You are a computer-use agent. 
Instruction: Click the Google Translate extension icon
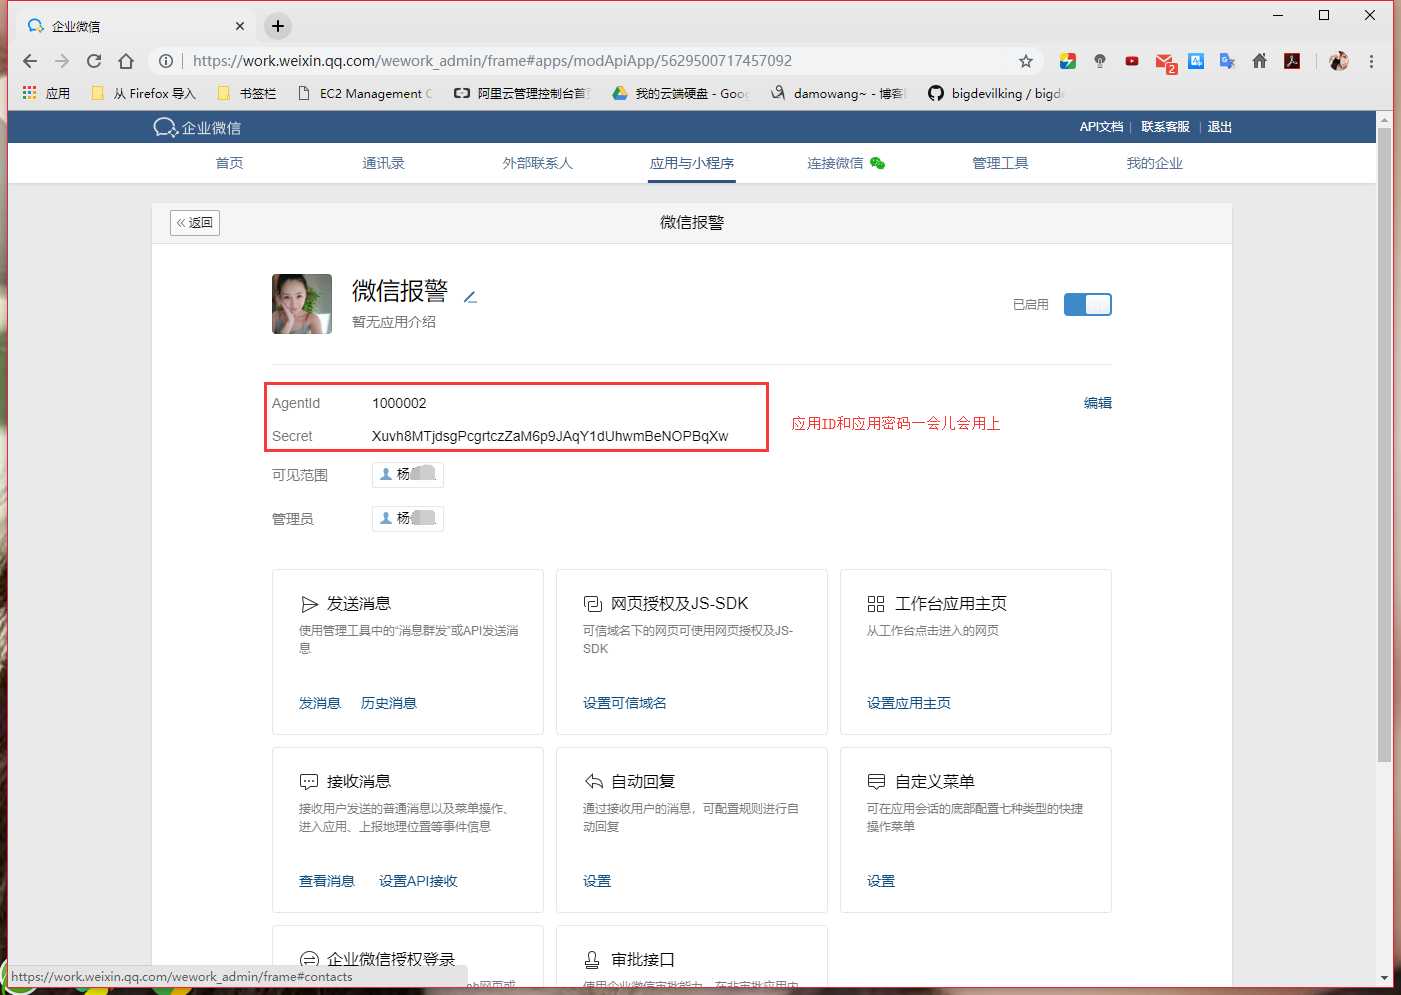pyautogui.click(x=1228, y=61)
